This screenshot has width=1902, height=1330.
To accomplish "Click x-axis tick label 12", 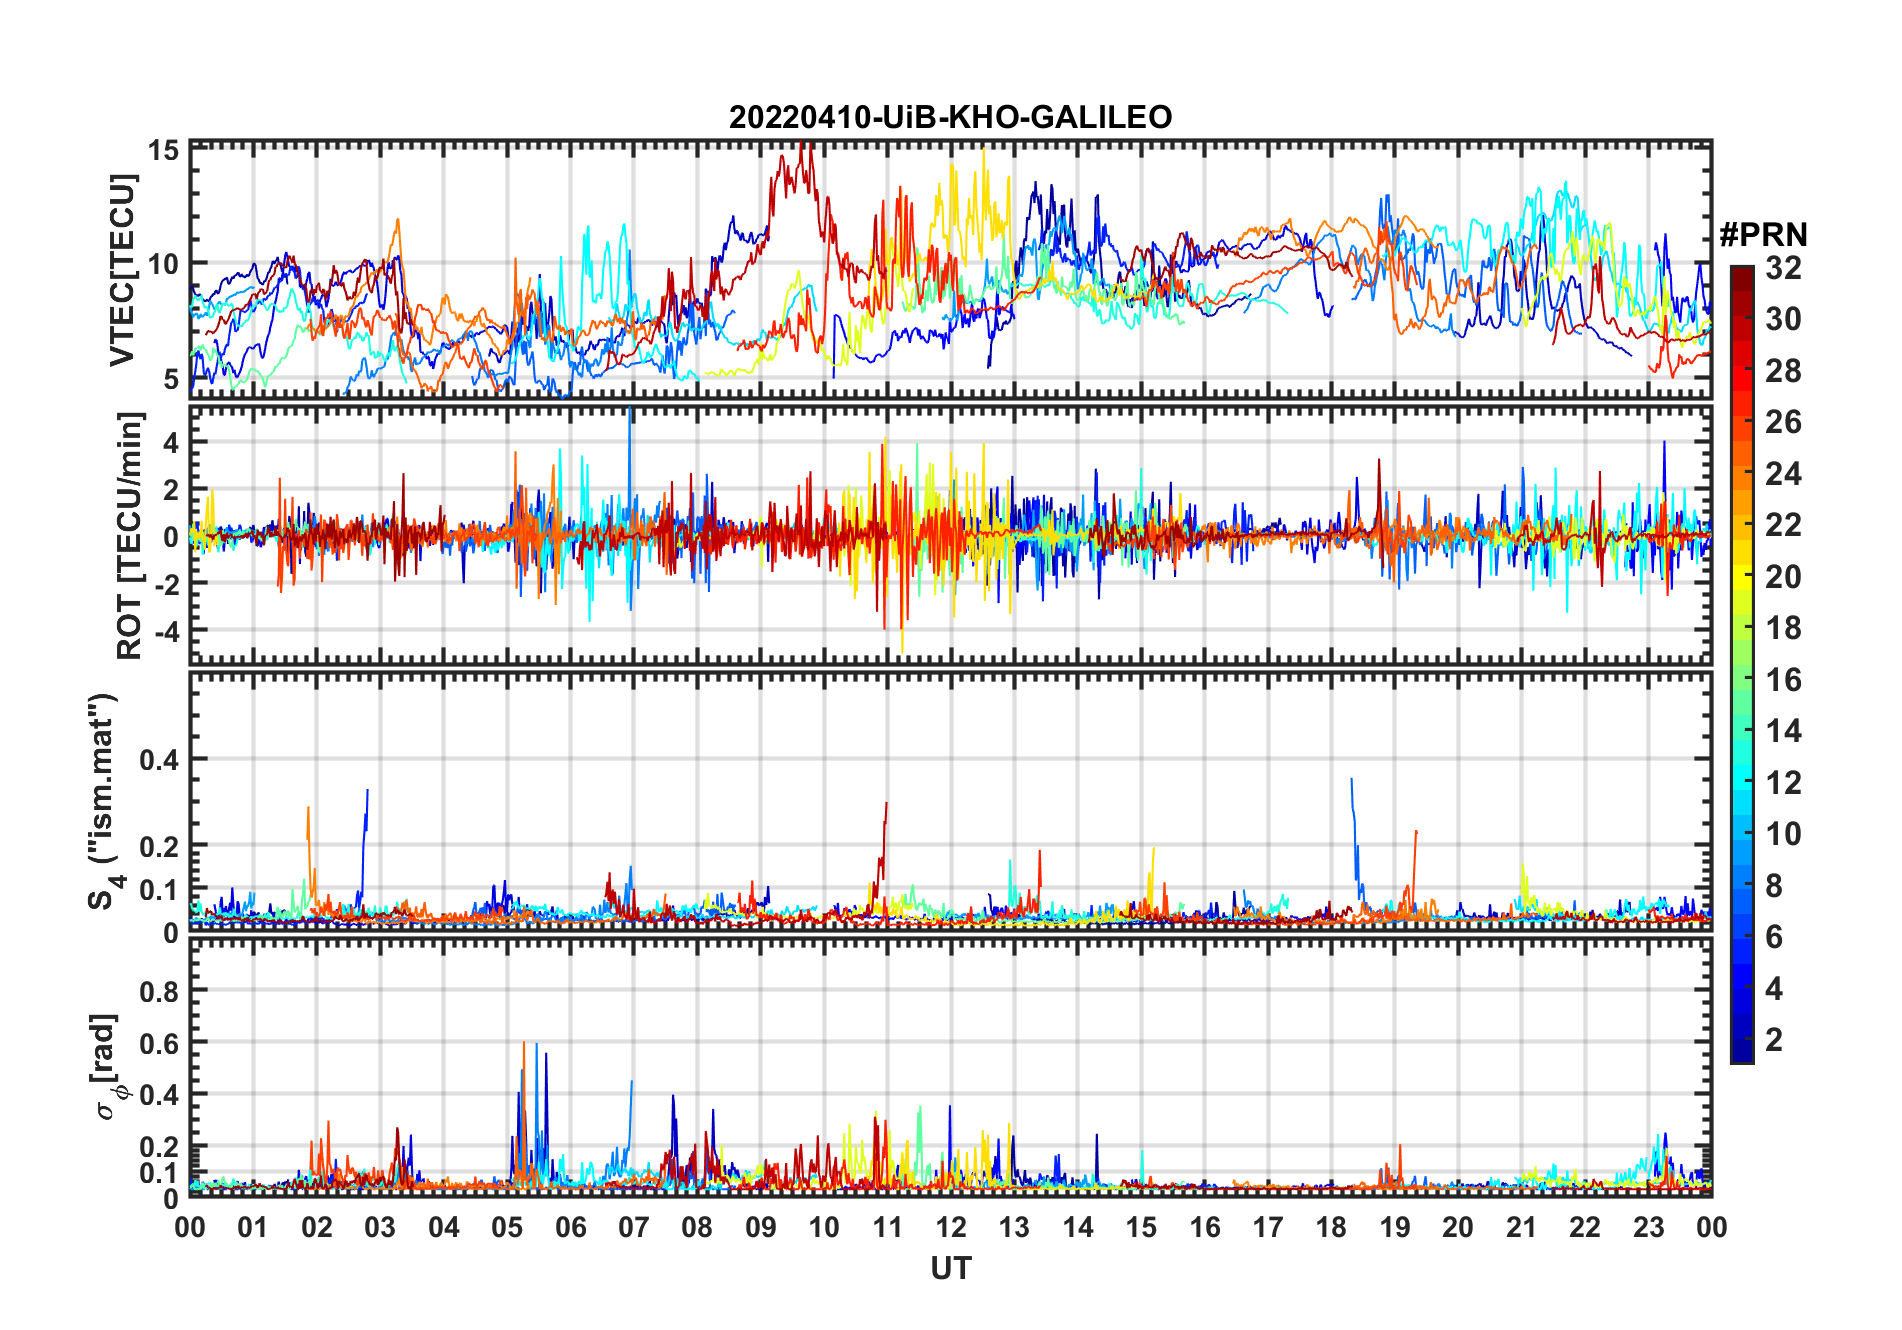I will click(x=951, y=1227).
